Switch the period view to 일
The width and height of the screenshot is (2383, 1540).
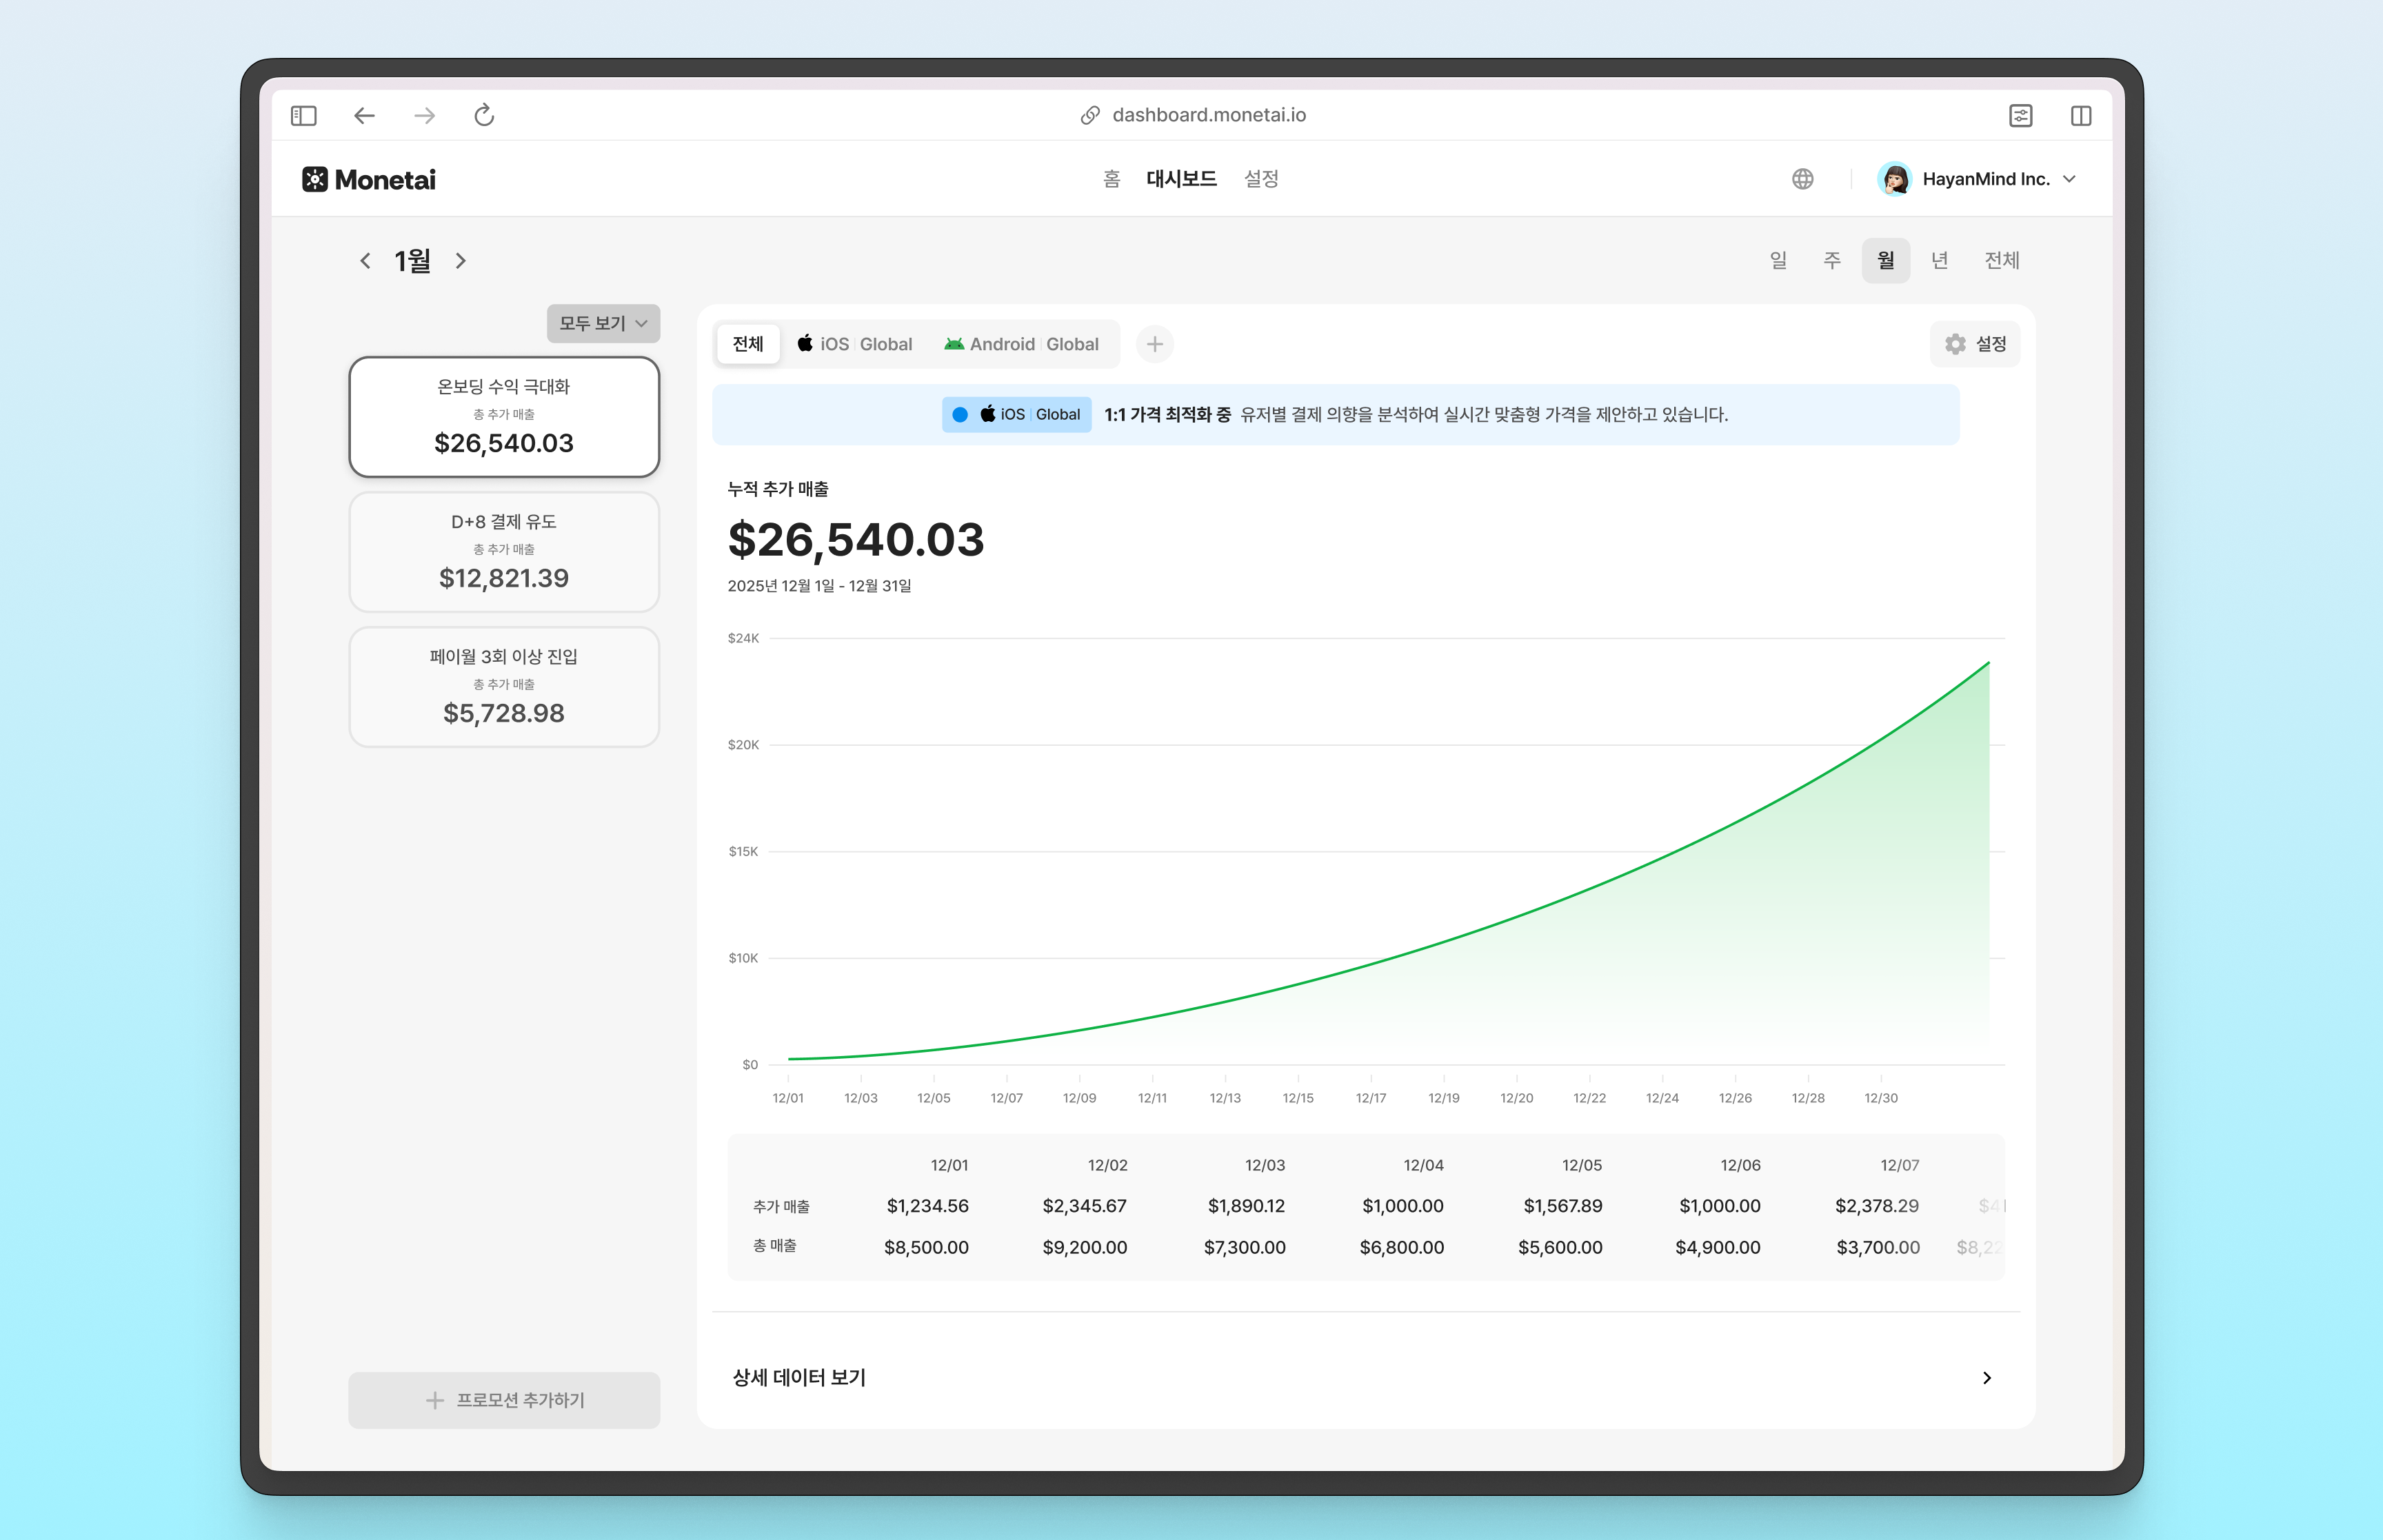(1778, 260)
